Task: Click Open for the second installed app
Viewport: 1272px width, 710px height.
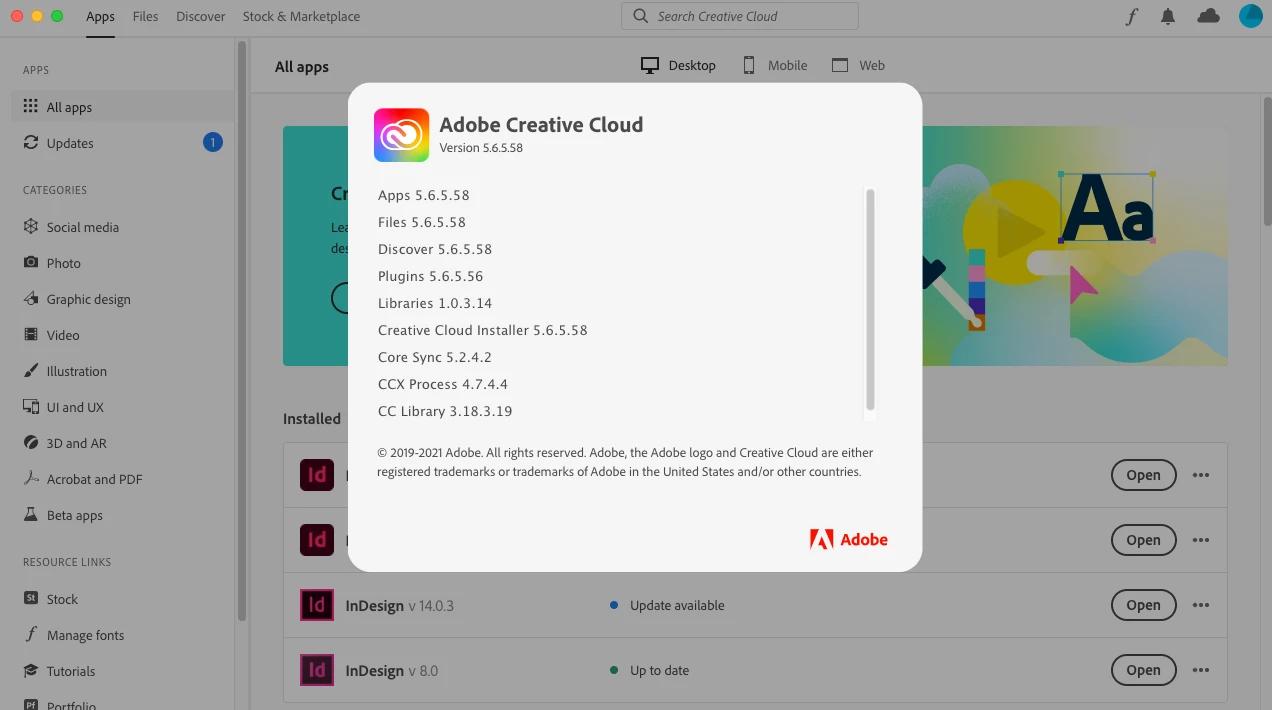Action: click(x=1143, y=540)
